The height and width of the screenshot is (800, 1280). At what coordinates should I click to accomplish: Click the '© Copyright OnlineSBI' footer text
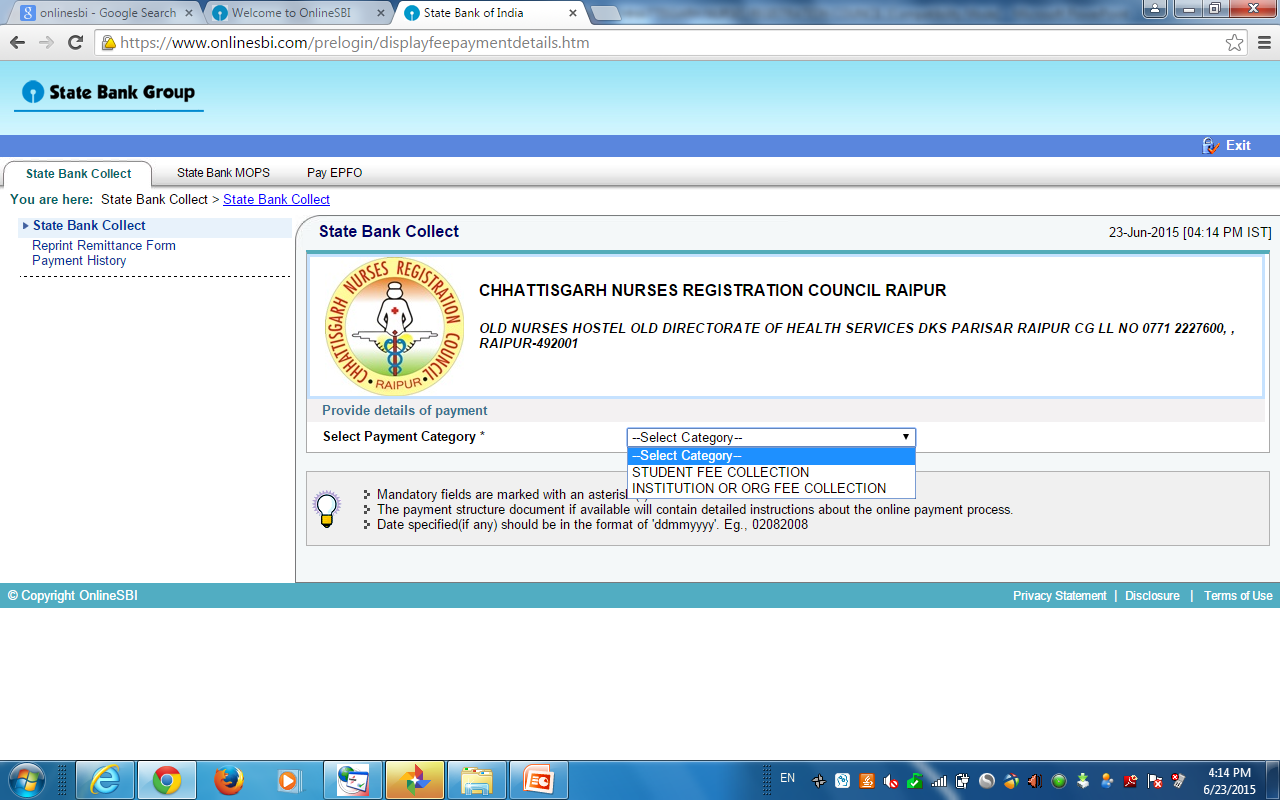[x=73, y=595]
